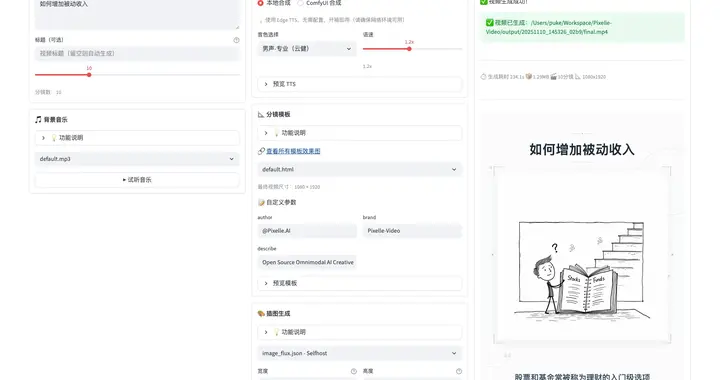Click the brand field with Pixelle-Video

(x=412, y=231)
